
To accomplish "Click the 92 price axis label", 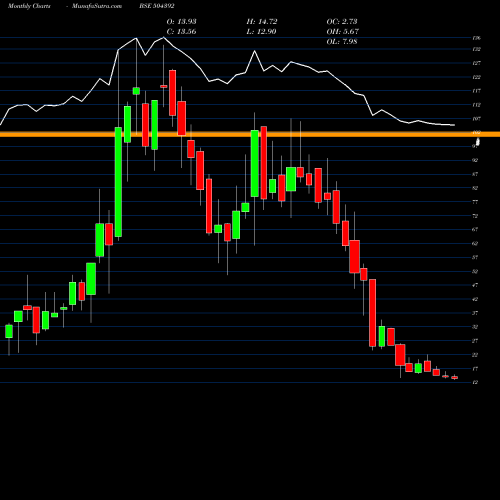I will coord(475,160).
